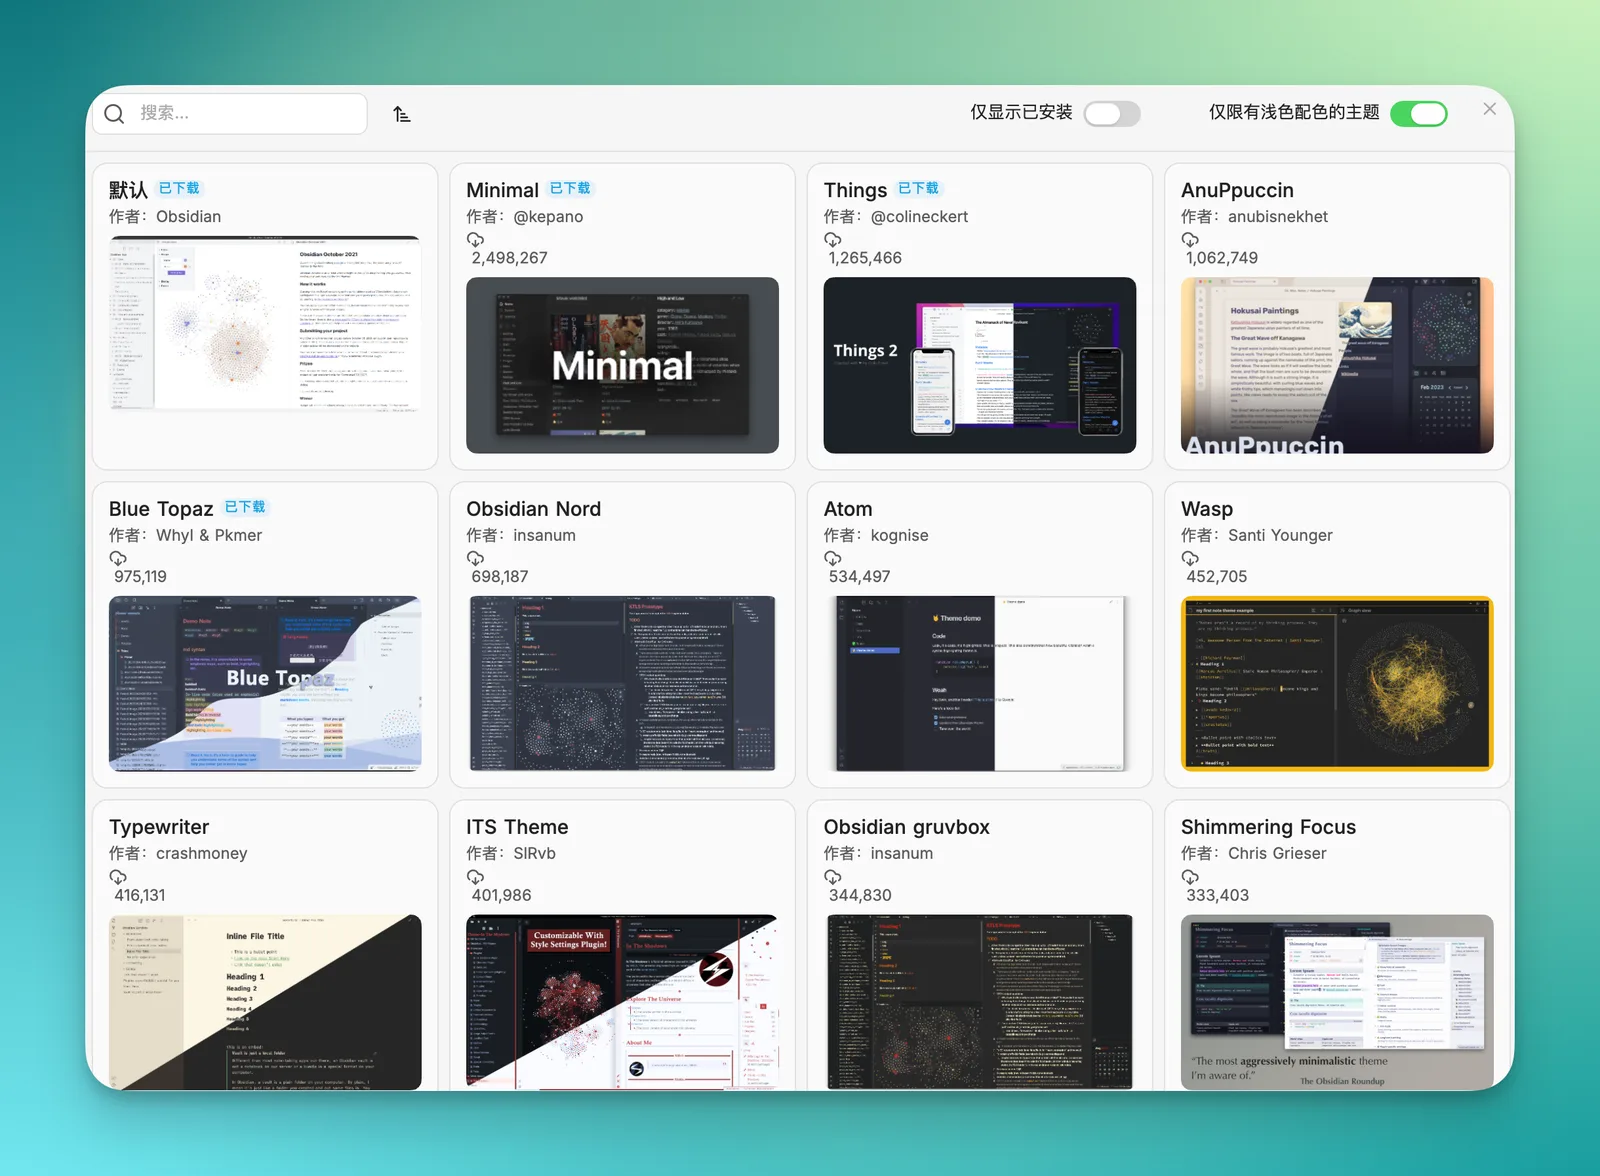Click the 已下载 badge beside Things

(918, 188)
